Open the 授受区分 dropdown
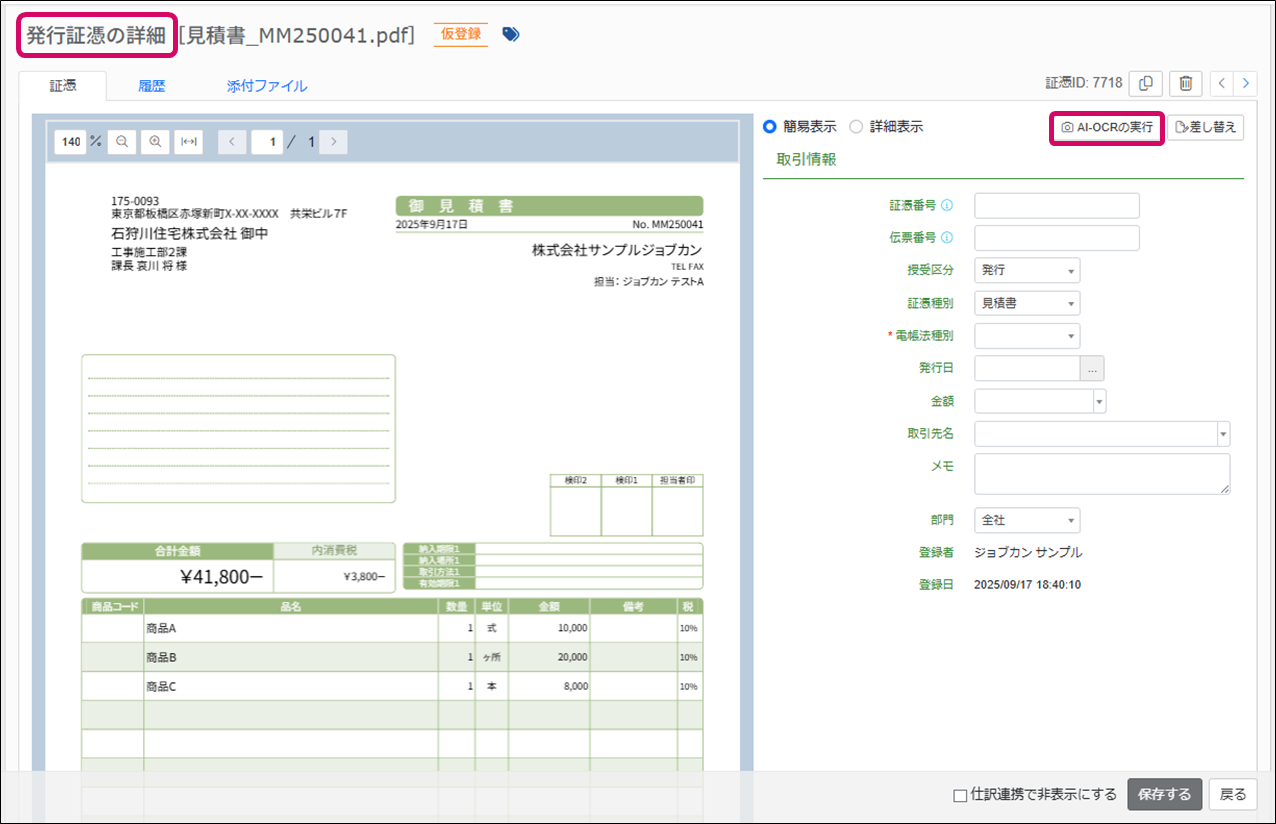The image size is (1276, 824). (1026, 270)
